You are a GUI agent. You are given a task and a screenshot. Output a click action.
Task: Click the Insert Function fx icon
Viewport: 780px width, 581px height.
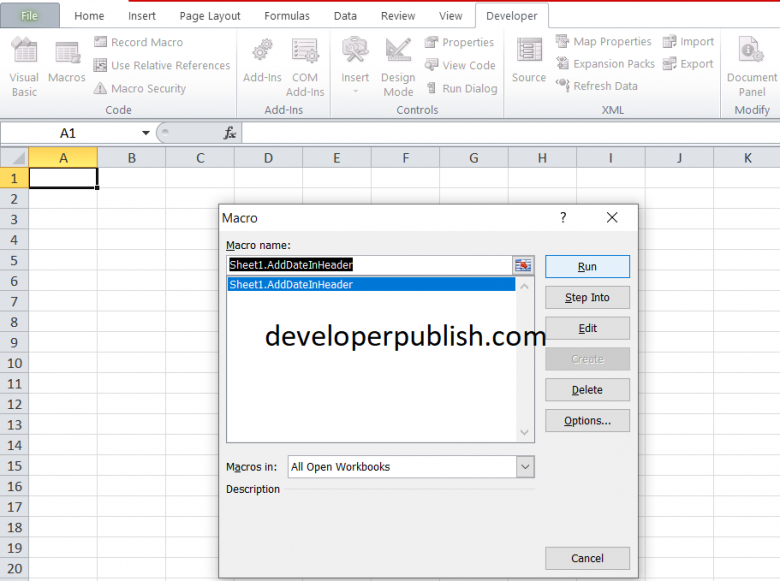pyautogui.click(x=229, y=133)
